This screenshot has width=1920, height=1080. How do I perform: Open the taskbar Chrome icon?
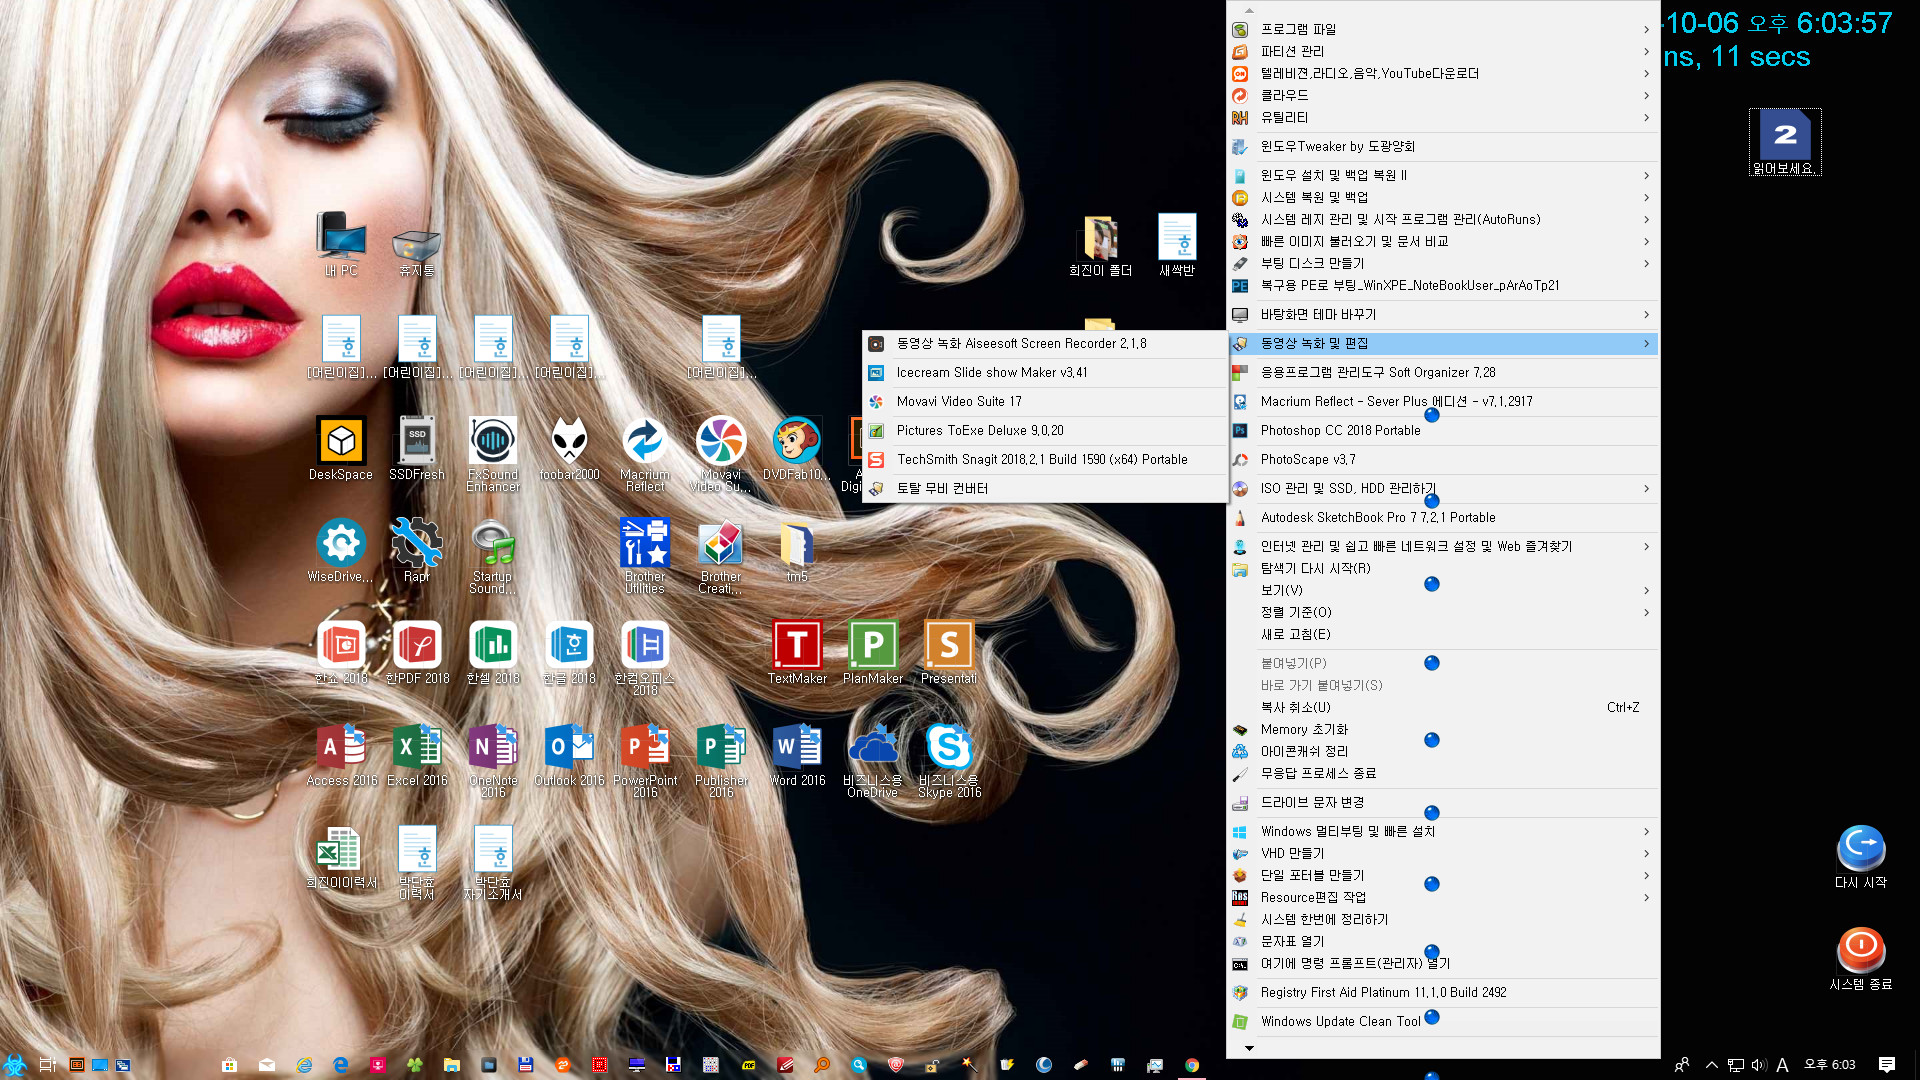(x=1192, y=1065)
